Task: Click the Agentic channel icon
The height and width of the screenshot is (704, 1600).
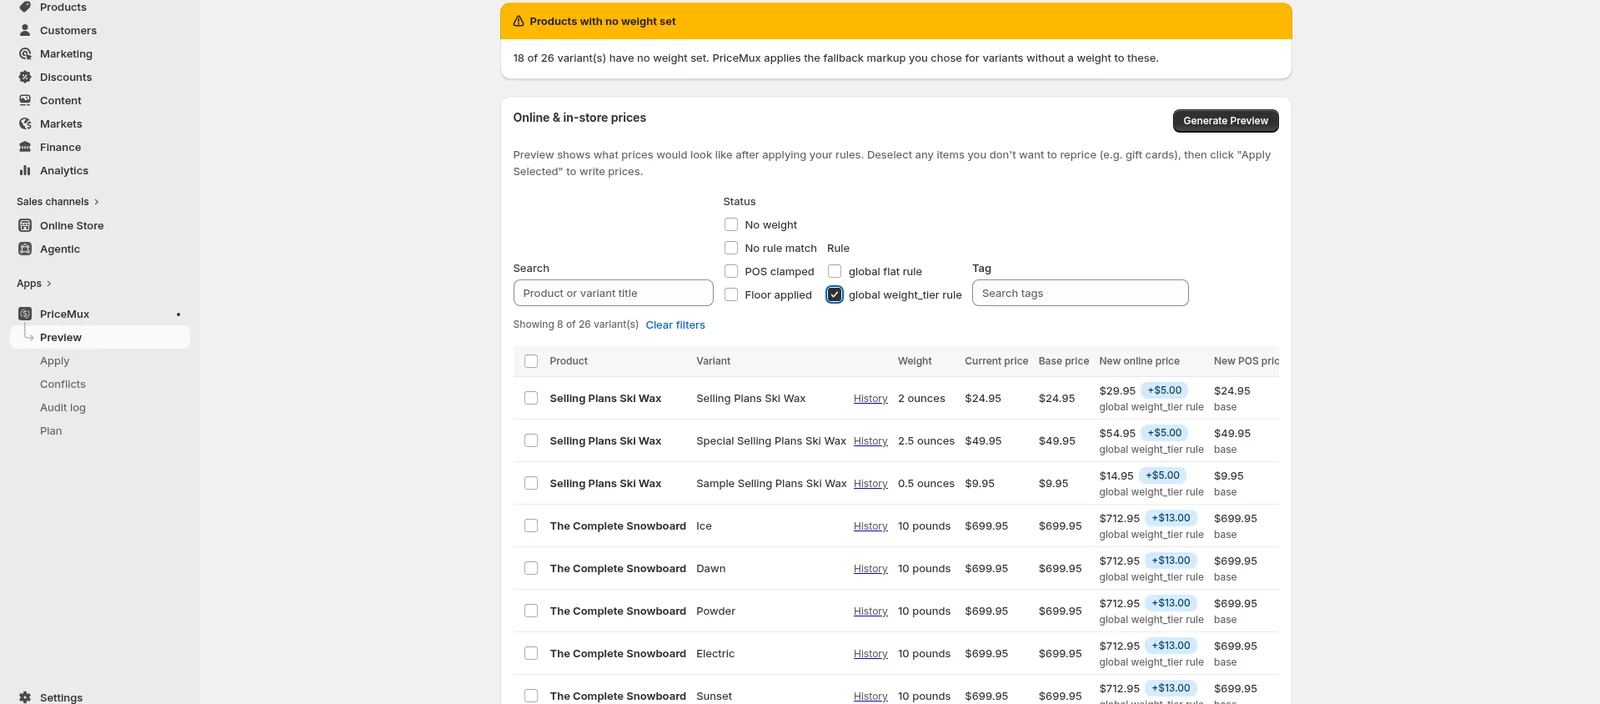Action: click(x=25, y=249)
